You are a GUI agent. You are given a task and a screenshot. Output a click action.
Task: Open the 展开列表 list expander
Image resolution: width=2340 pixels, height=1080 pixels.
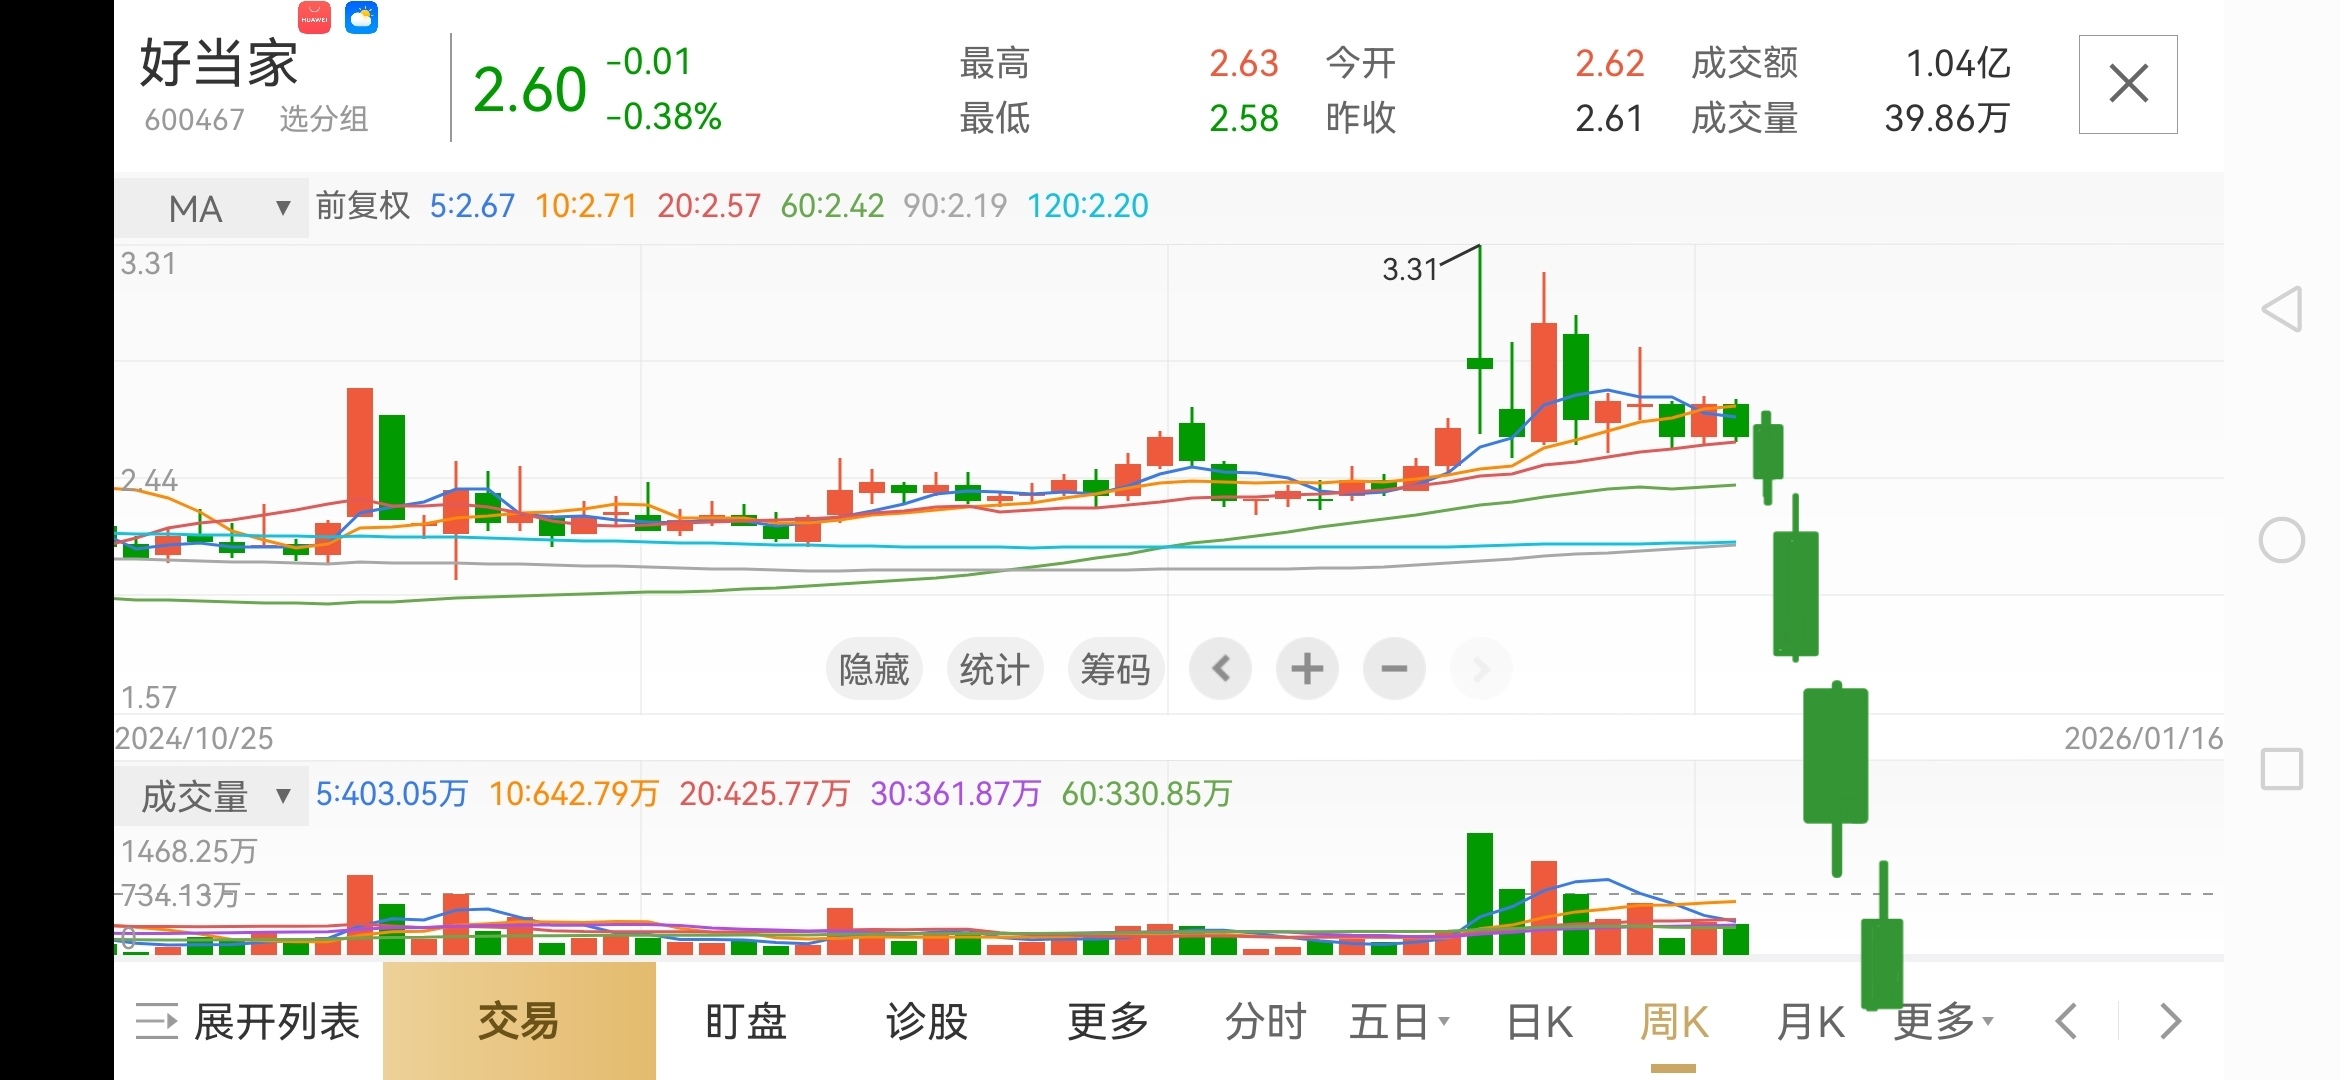[x=248, y=1022]
